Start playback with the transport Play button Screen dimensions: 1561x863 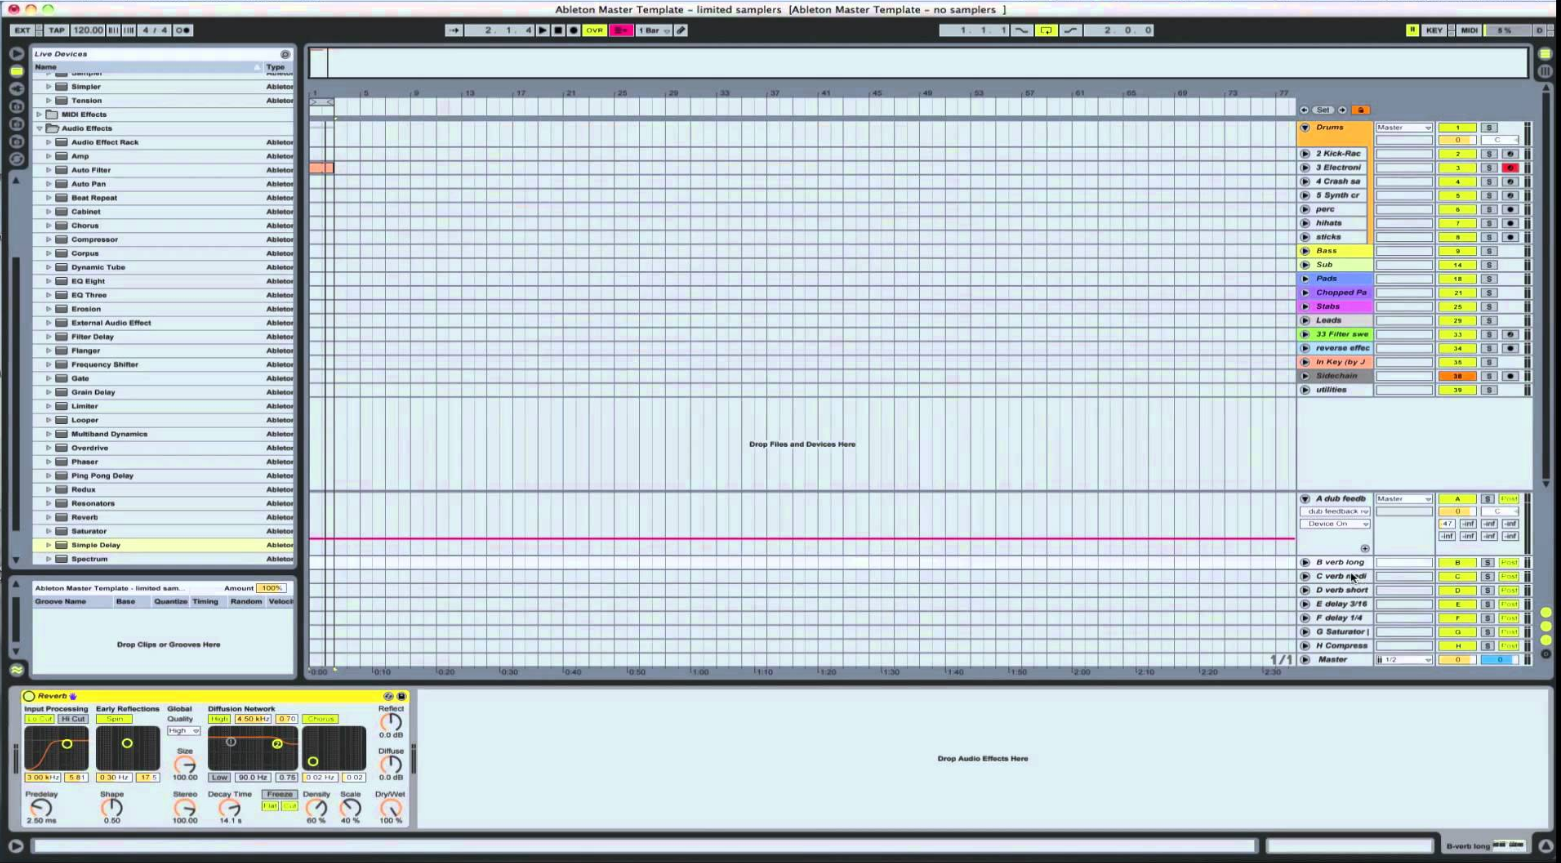coord(543,30)
